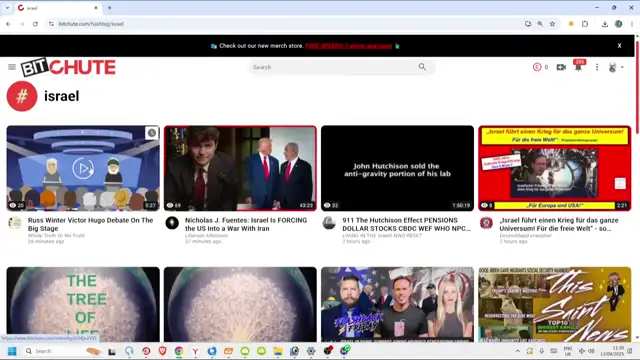Viewport: 640px width, 360px height.
Task: Open channel avatar beside Nicholas J. Fuentes video
Action: click(172, 223)
